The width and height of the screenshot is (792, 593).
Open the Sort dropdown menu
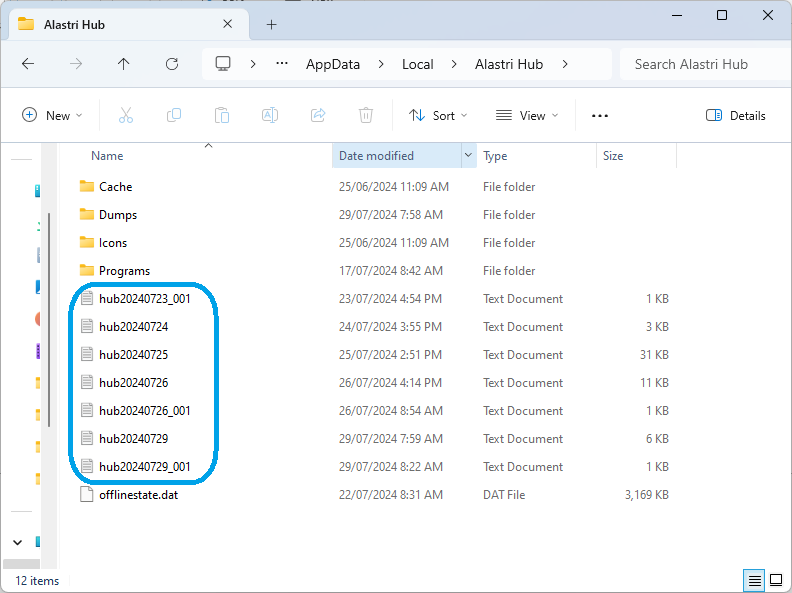click(438, 115)
